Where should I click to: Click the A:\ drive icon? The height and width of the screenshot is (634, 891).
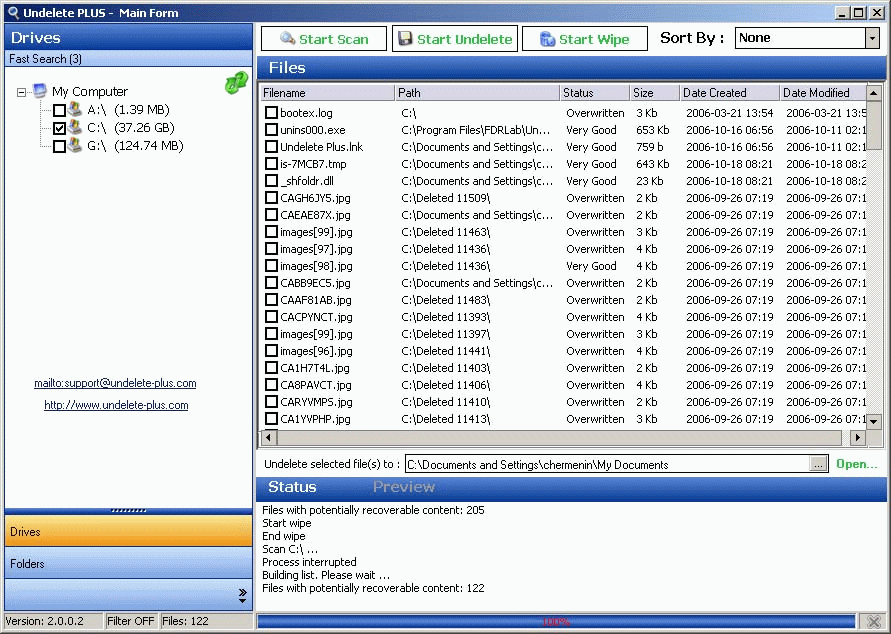coord(74,109)
